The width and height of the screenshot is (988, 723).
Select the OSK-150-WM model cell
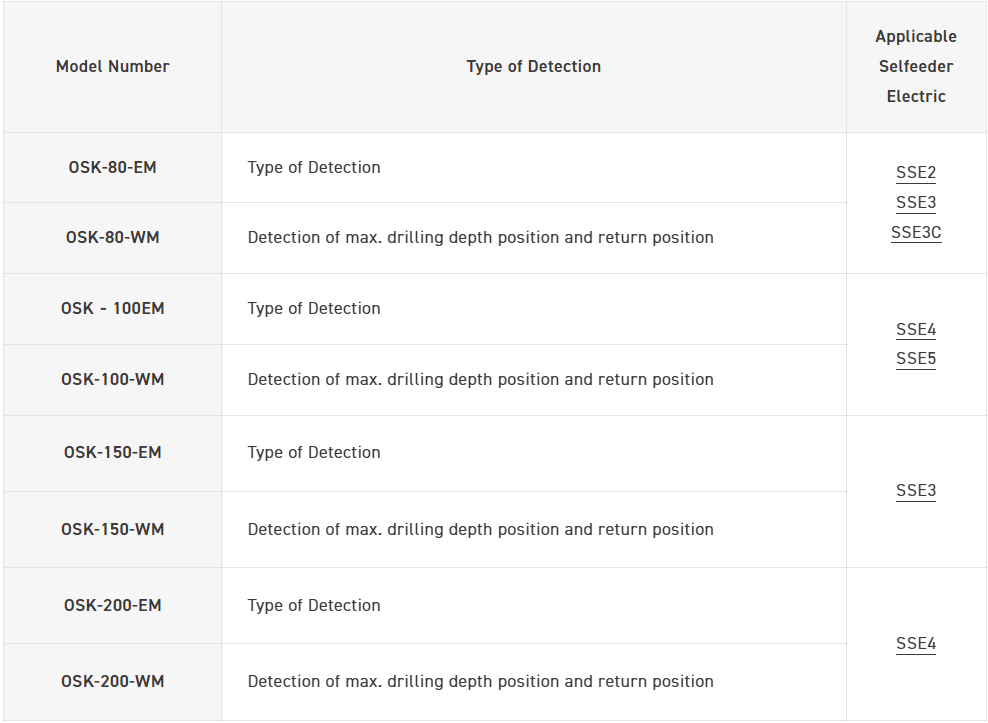click(x=112, y=530)
